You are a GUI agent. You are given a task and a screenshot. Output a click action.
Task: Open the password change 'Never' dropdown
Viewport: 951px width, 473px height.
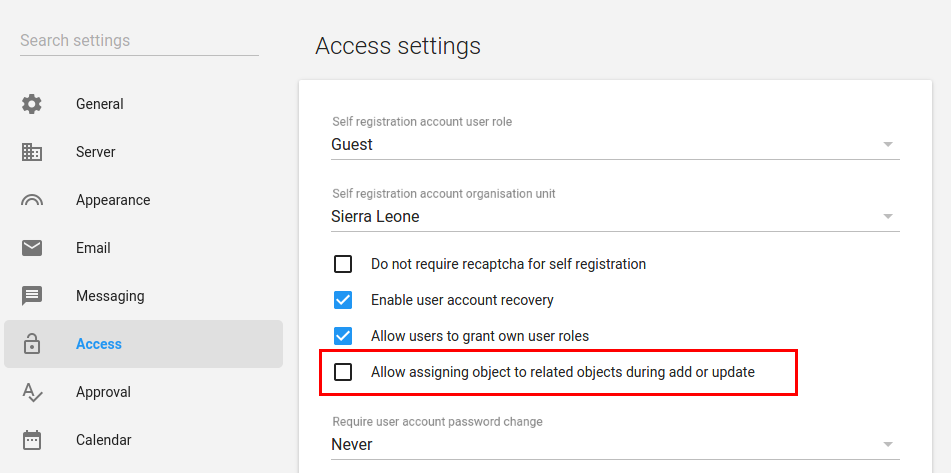tap(614, 444)
